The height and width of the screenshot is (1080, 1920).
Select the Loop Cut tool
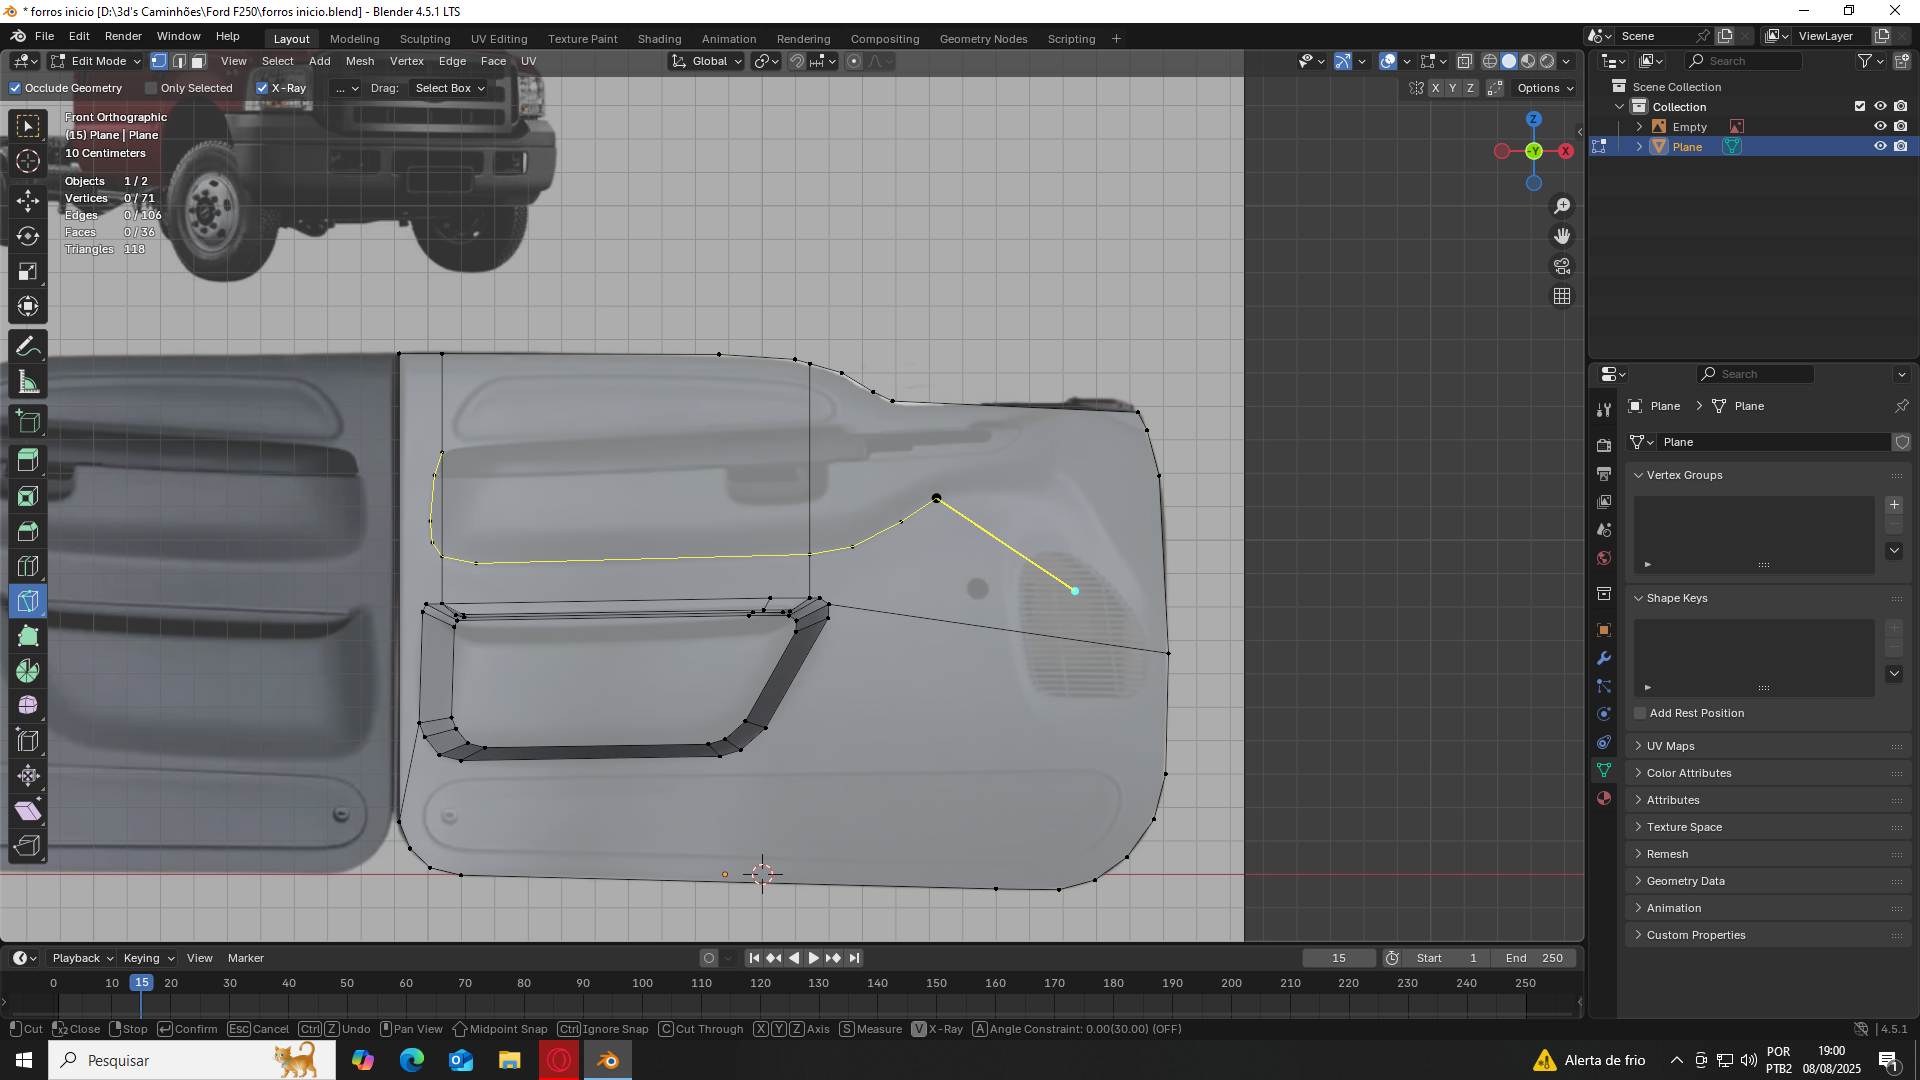[x=28, y=566]
